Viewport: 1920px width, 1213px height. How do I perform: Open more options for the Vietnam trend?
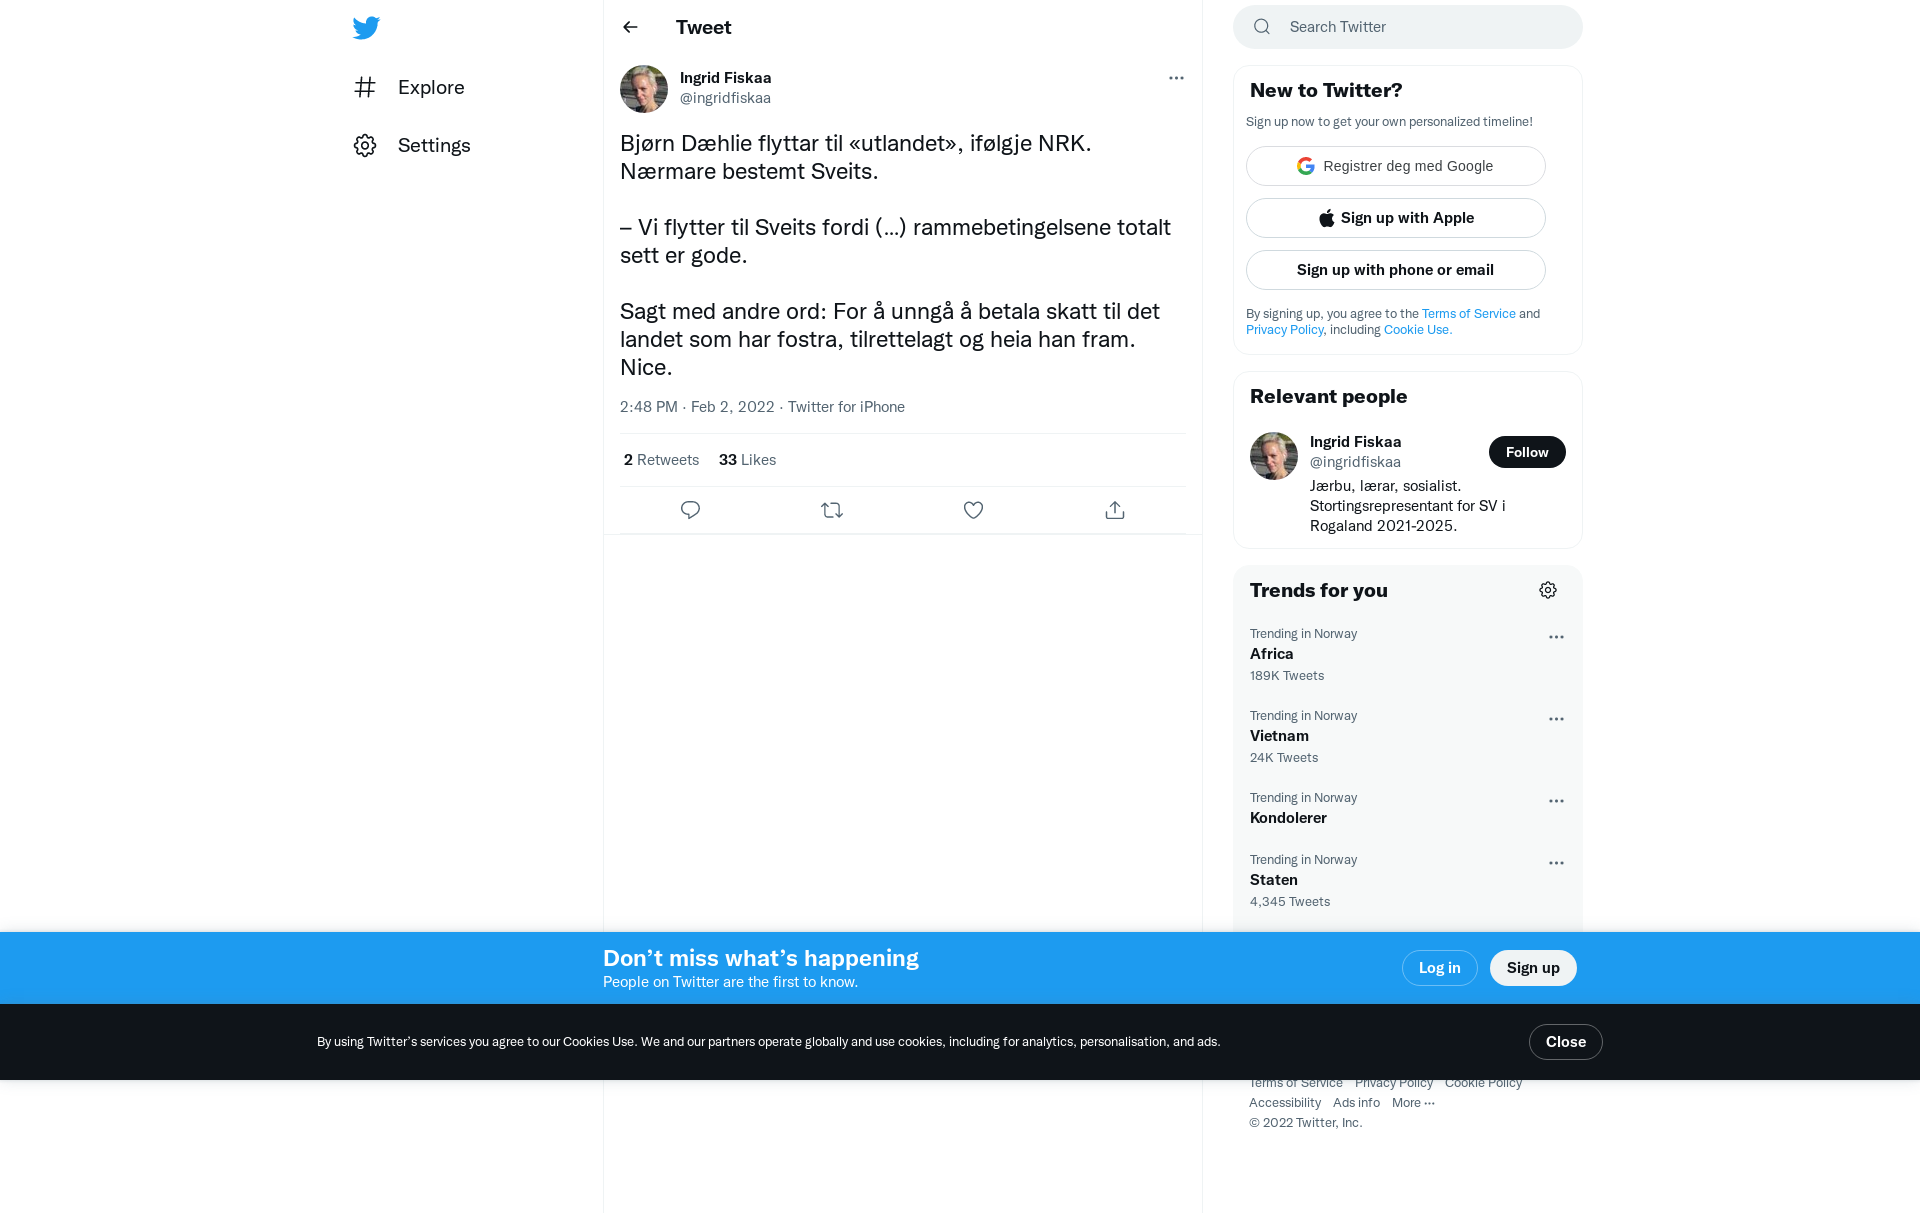pos(1556,719)
